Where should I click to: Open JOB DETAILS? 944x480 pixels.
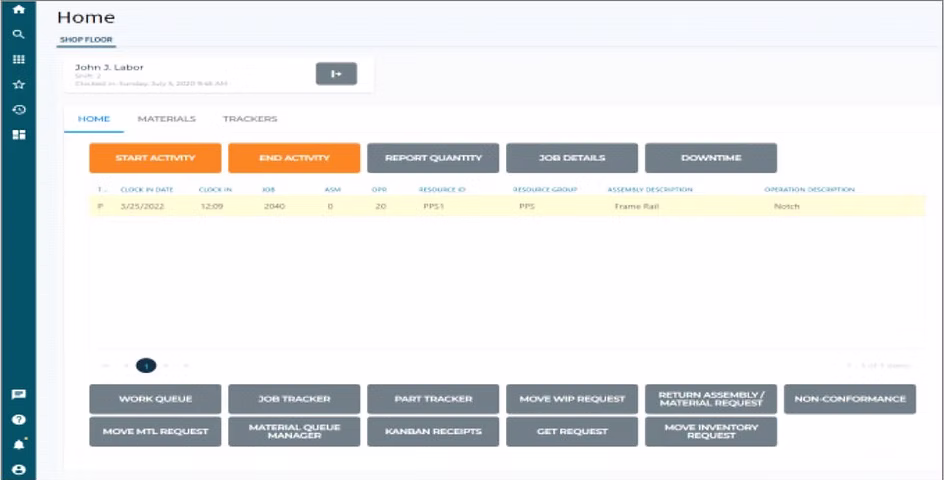coord(572,158)
